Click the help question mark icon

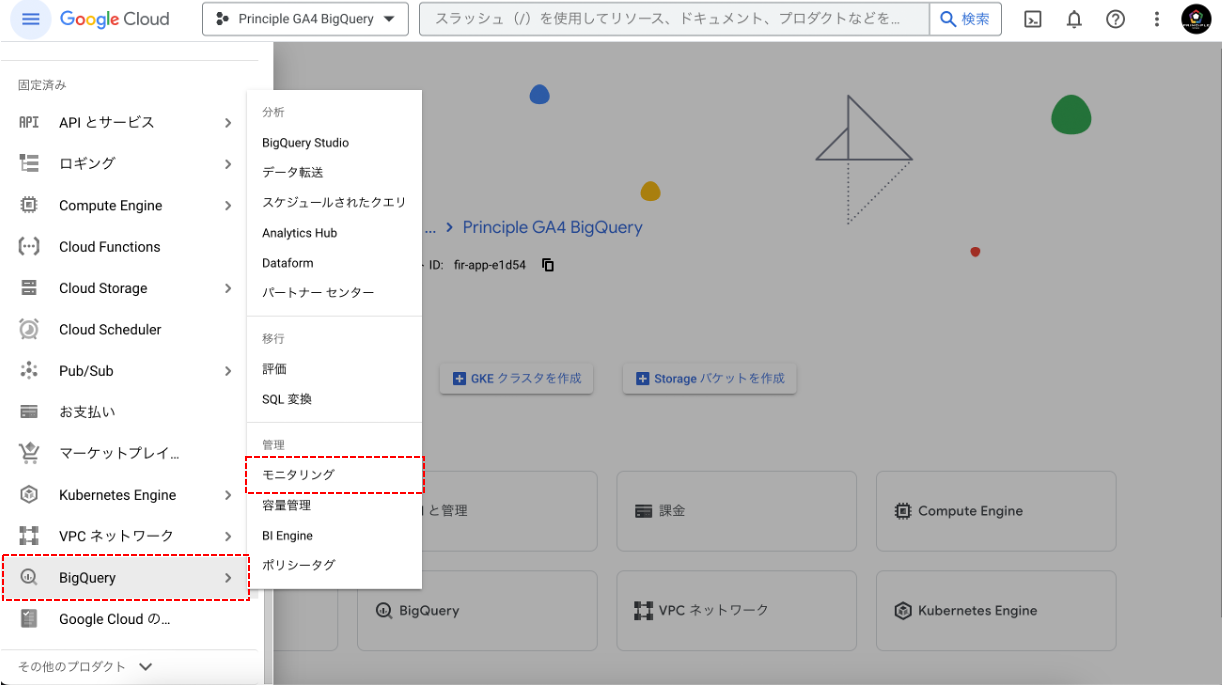tap(1115, 19)
